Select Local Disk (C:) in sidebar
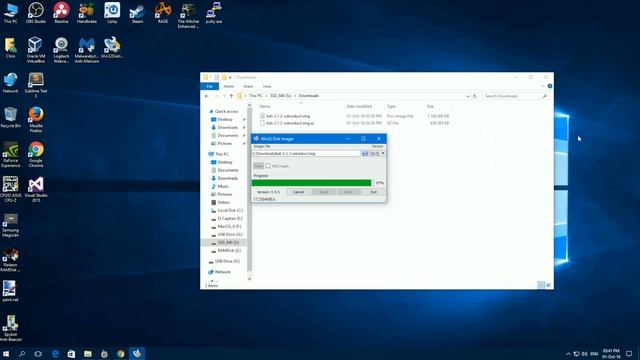The image size is (640, 360). [230, 210]
